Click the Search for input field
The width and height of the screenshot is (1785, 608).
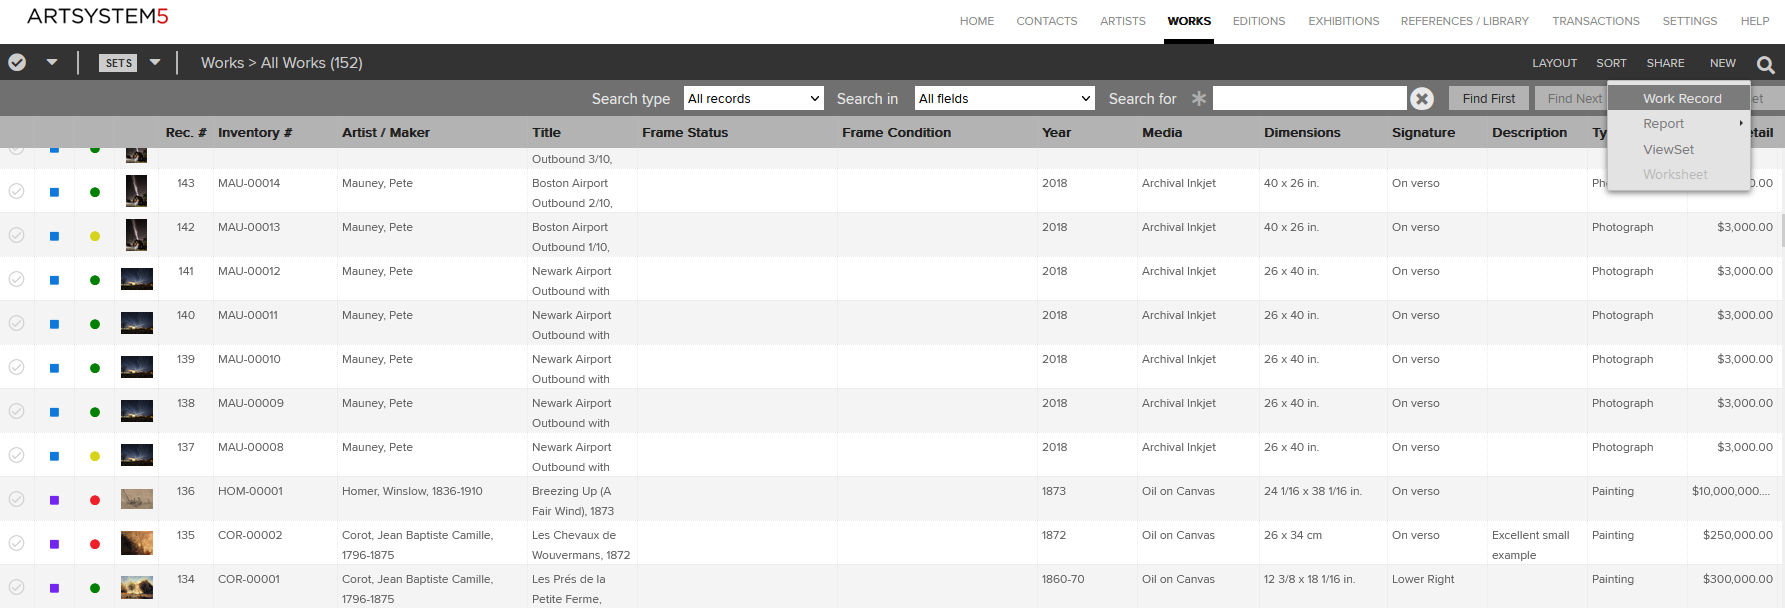click(x=1309, y=98)
